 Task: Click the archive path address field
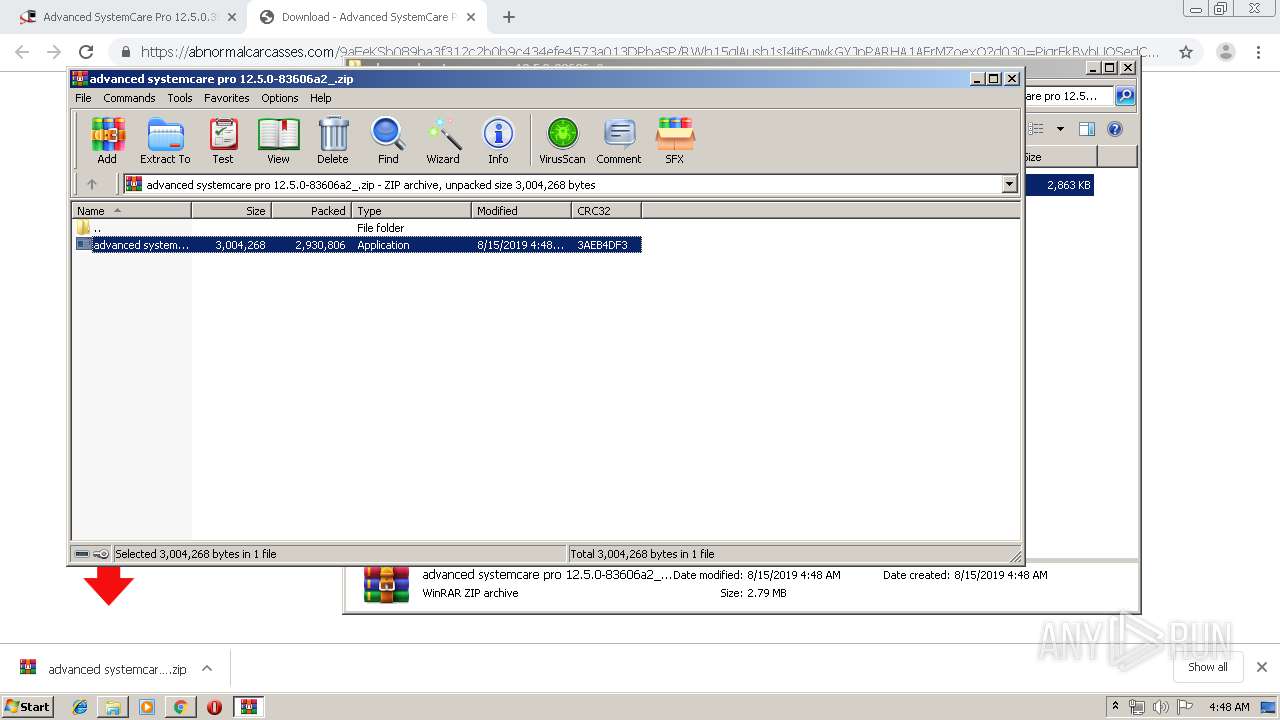click(562, 184)
